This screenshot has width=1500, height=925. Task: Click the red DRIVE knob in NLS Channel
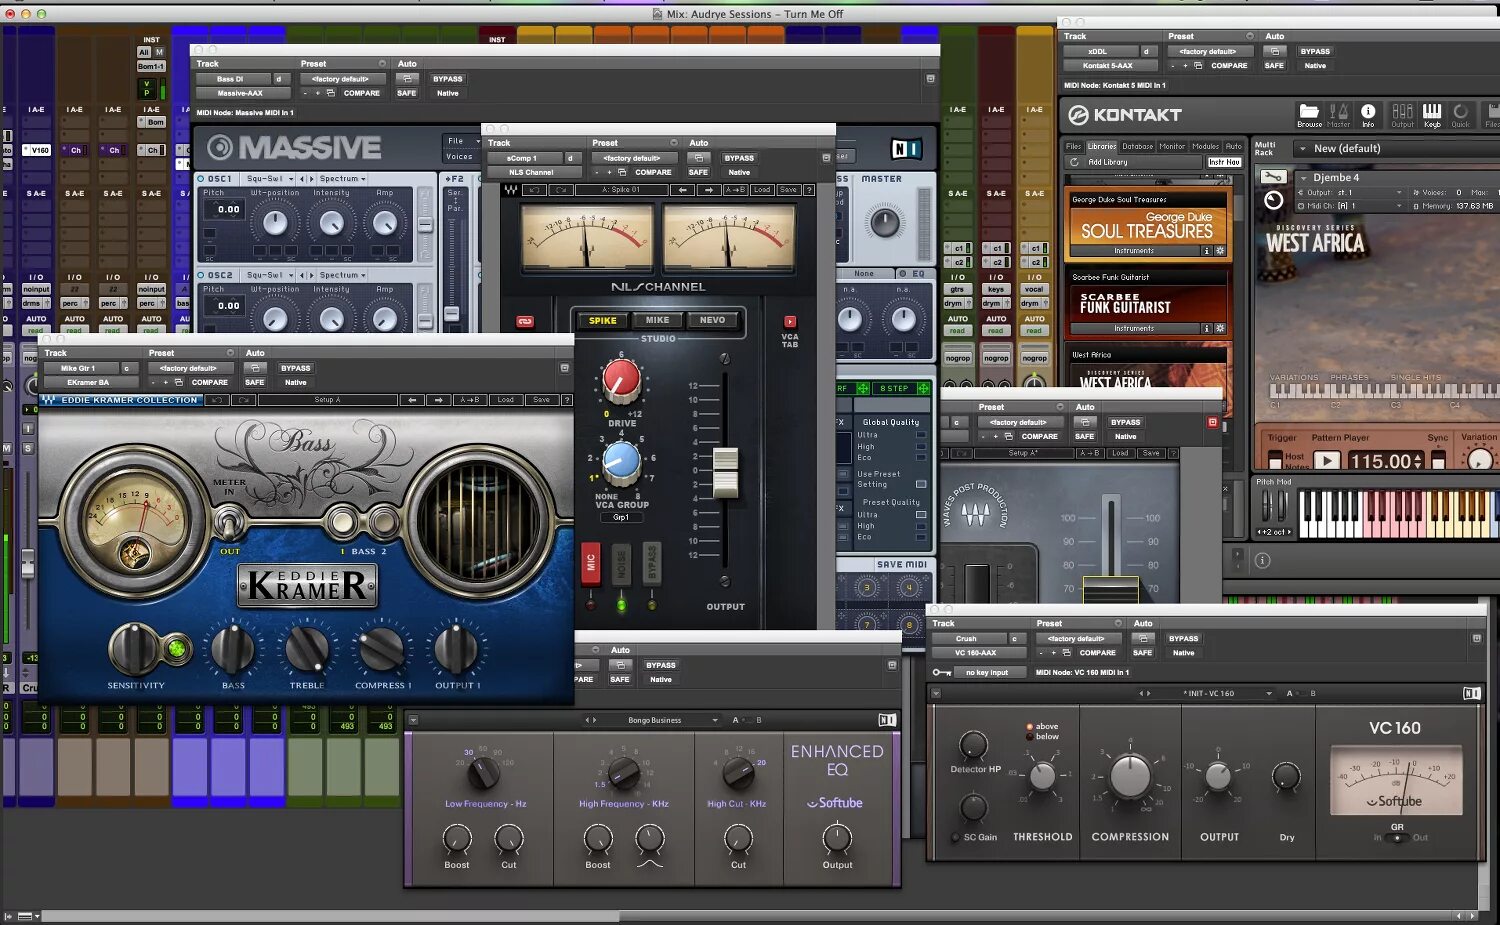[x=621, y=380]
